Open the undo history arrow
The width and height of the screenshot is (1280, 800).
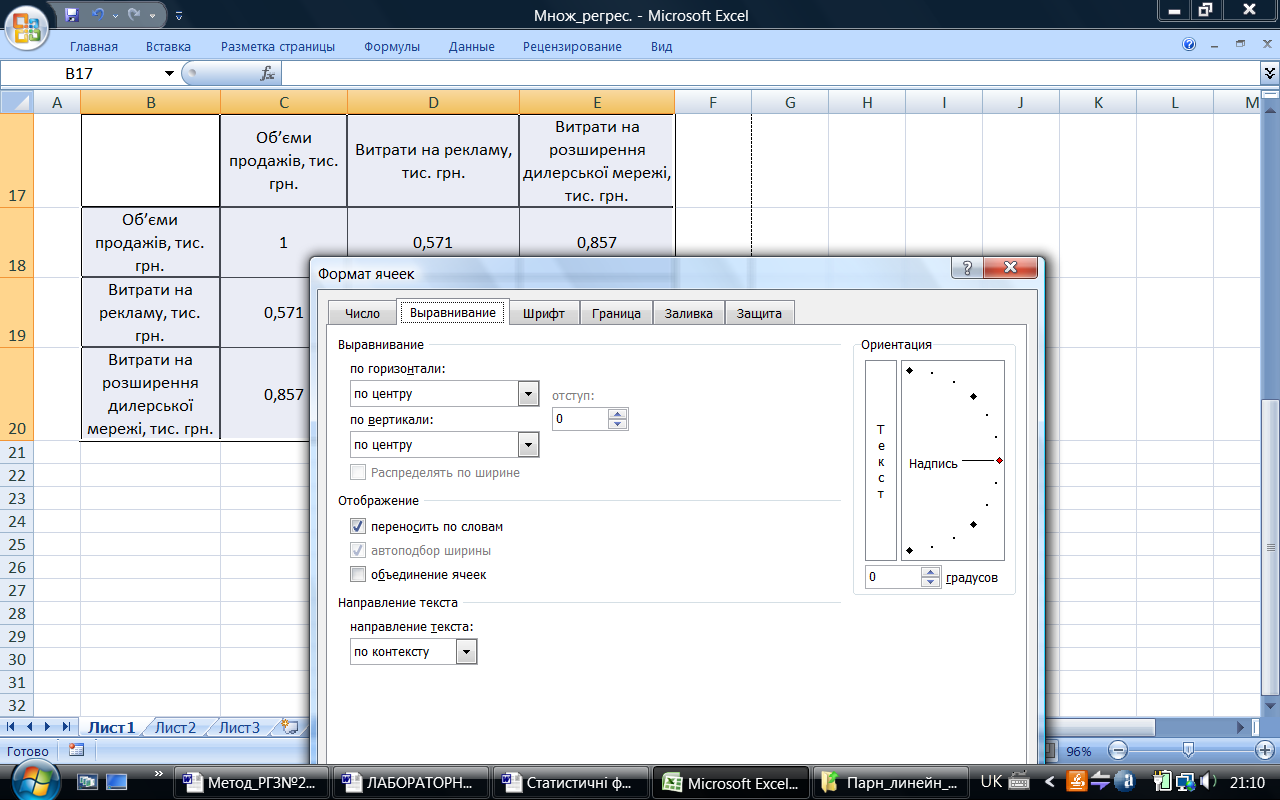pyautogui.click(x=113, y=15)
